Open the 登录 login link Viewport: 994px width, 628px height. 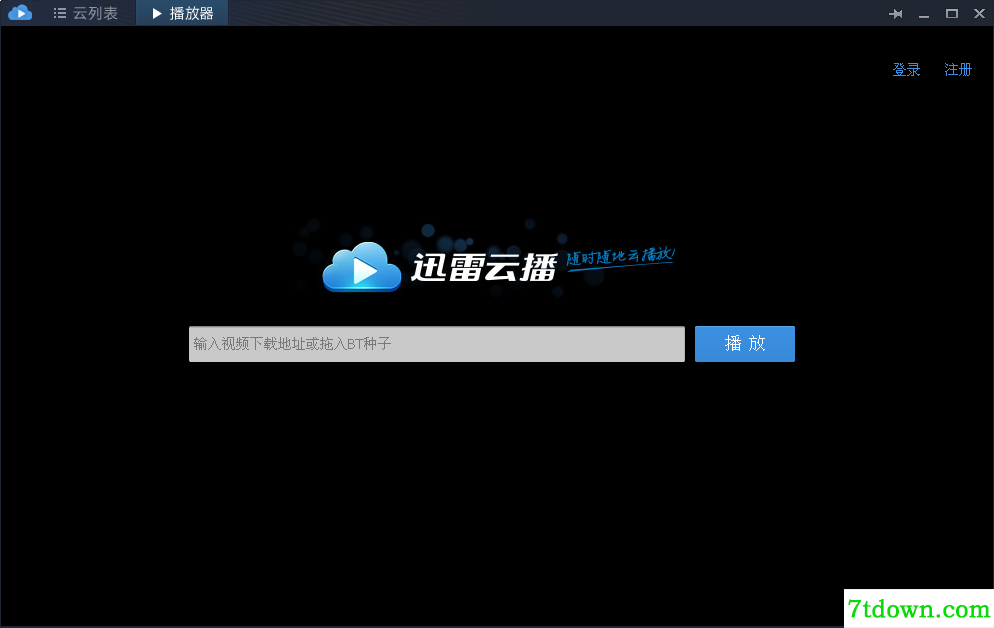click(x=906, y=70)
